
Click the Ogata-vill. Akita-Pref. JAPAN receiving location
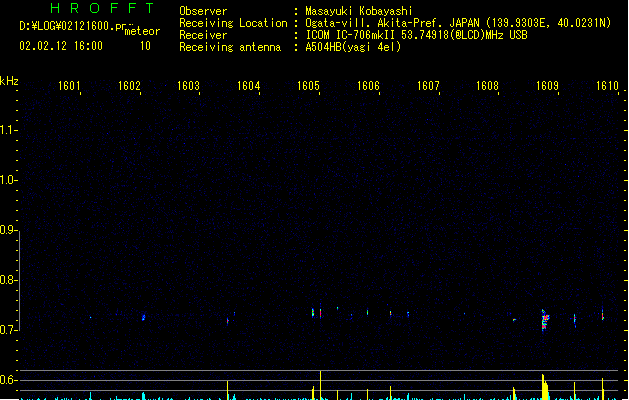[458, 23]
